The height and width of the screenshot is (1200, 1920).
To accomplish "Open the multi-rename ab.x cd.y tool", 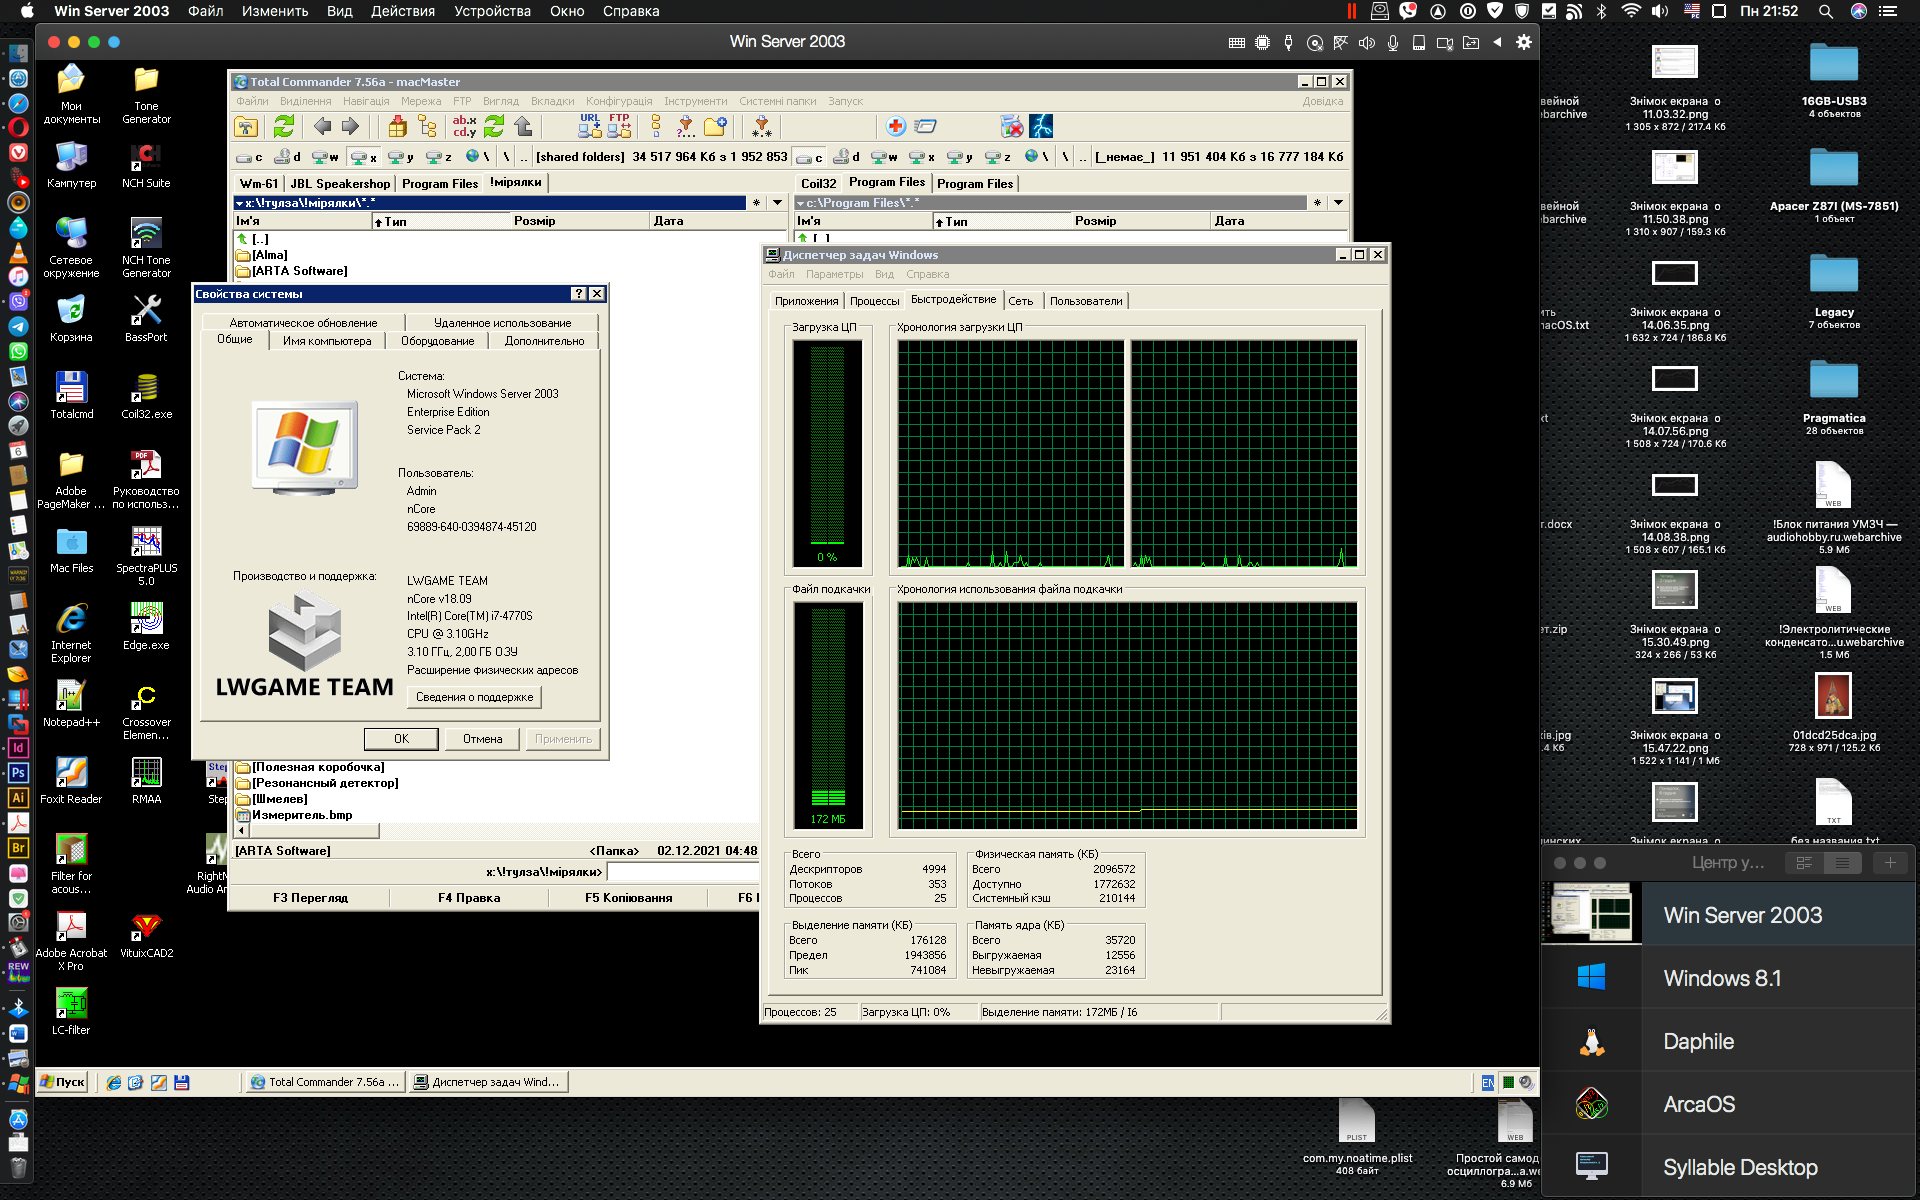I will click(464, 126).
